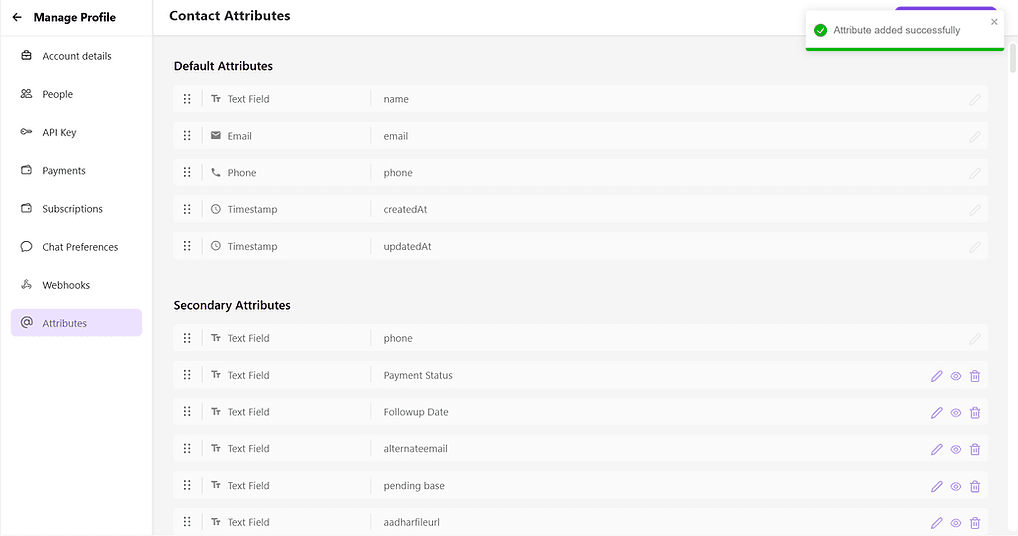Grab drag handle of email attribute

pyautogui.click(x=187, y=136)
